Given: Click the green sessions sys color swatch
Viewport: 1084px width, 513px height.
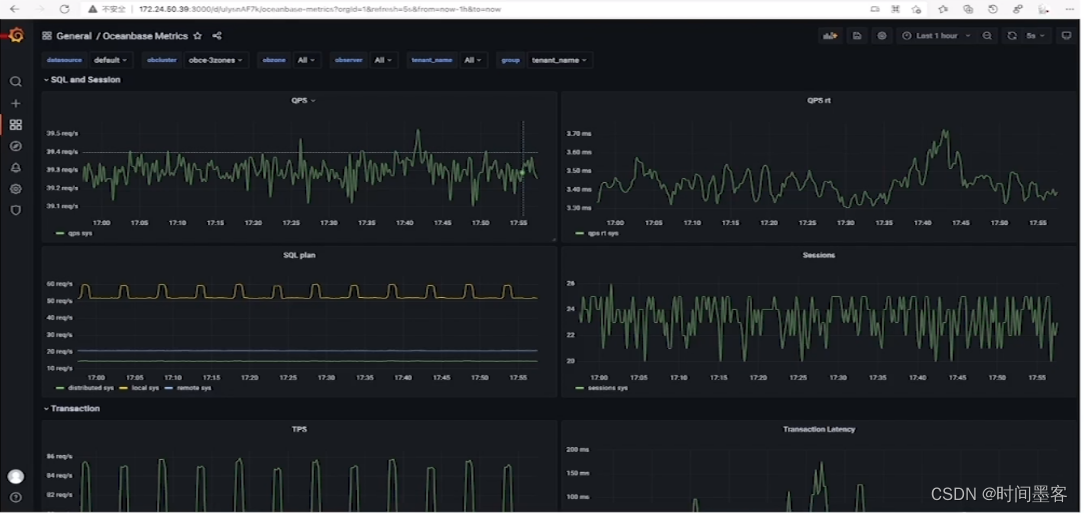Looking at the screenshot, I should pyautogui.click(x=579, y=388).
